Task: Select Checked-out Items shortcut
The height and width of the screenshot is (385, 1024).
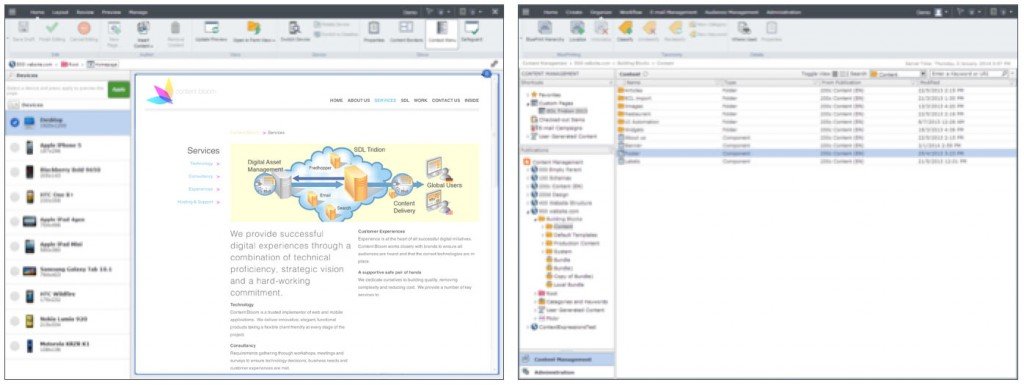Action: click(x=561, y=119)
